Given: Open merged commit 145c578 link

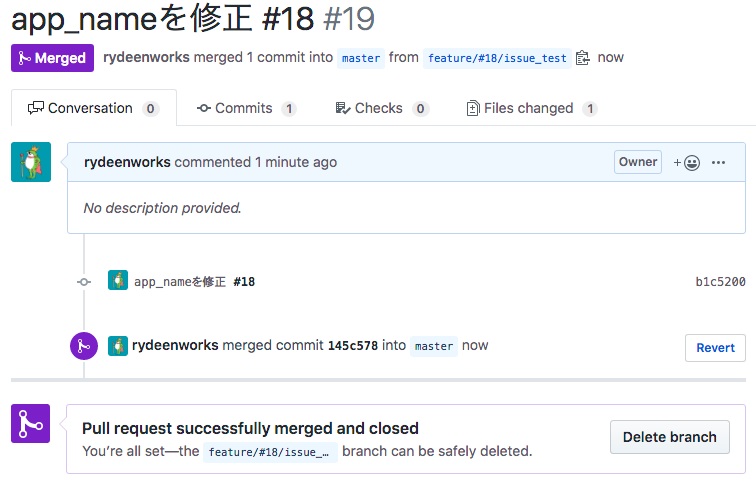Looking at the screenshot, I should 353,346.
